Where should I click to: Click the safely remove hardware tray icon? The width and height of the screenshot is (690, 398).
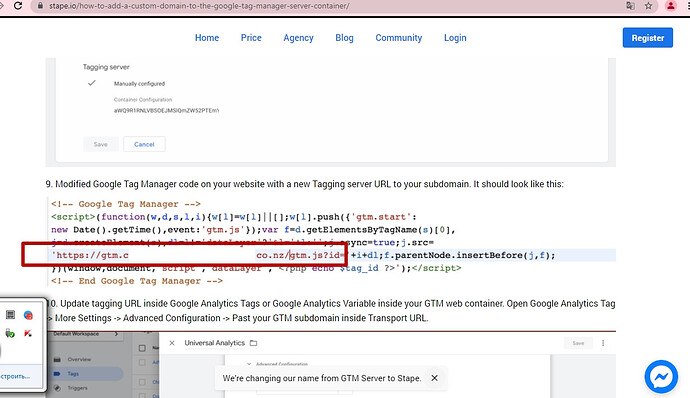tap(10, 333)
